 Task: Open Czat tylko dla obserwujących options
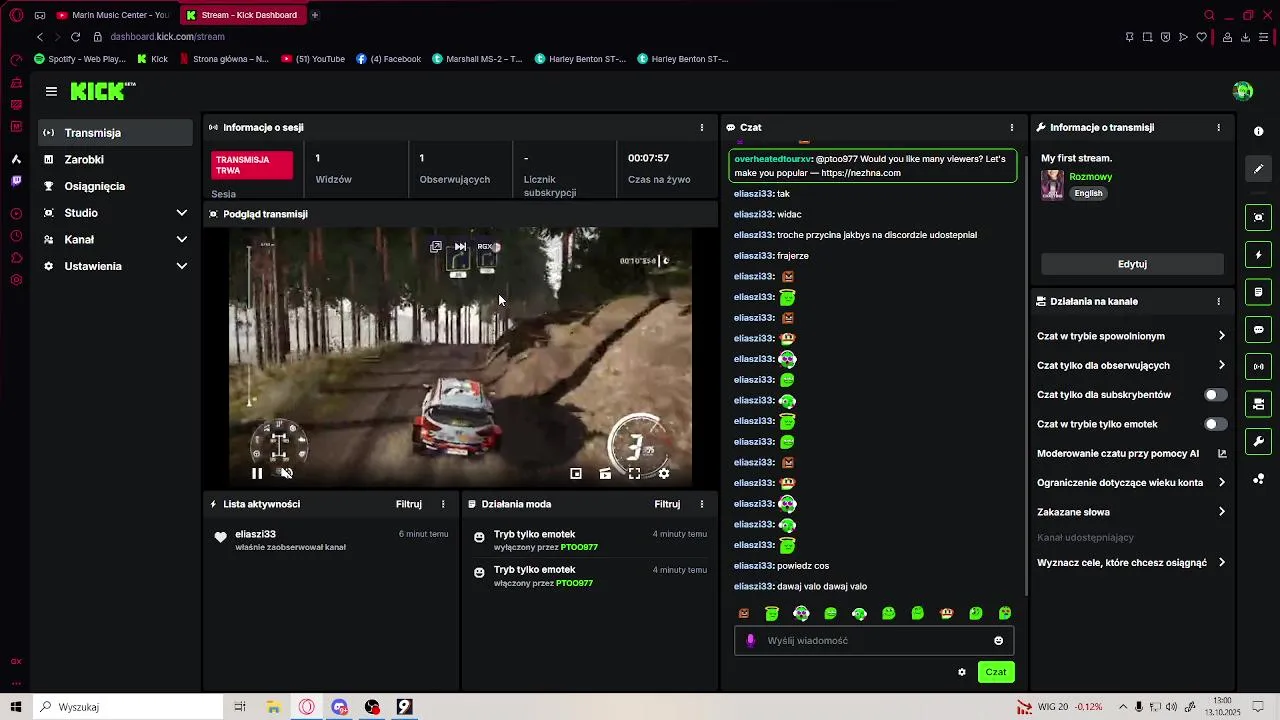click(x=1131, y=366)
